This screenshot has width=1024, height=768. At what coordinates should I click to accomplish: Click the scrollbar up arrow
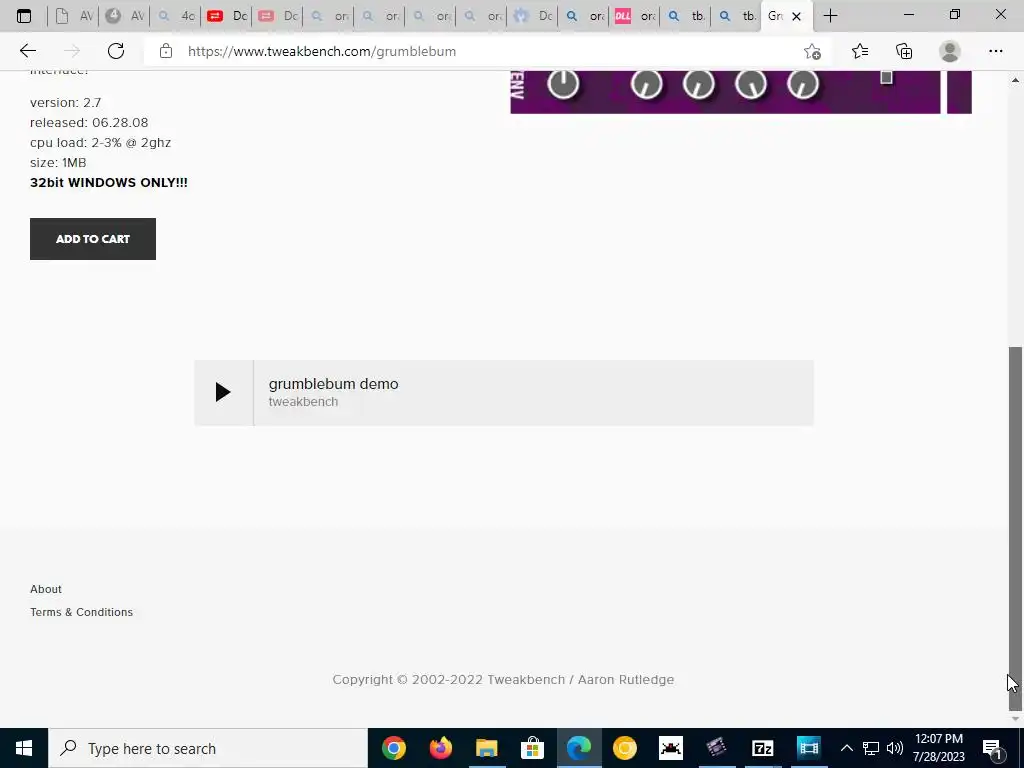tap(1015, 80)
